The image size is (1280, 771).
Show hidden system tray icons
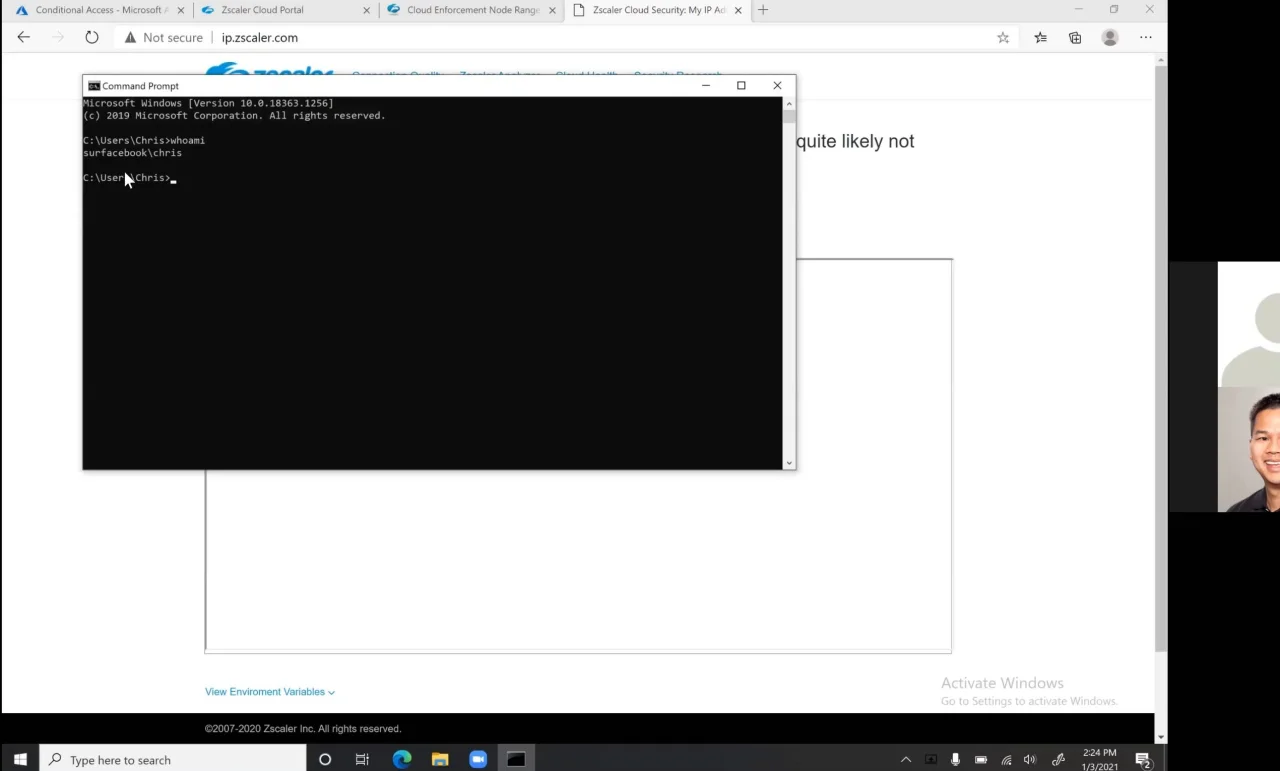click(906, 759)
